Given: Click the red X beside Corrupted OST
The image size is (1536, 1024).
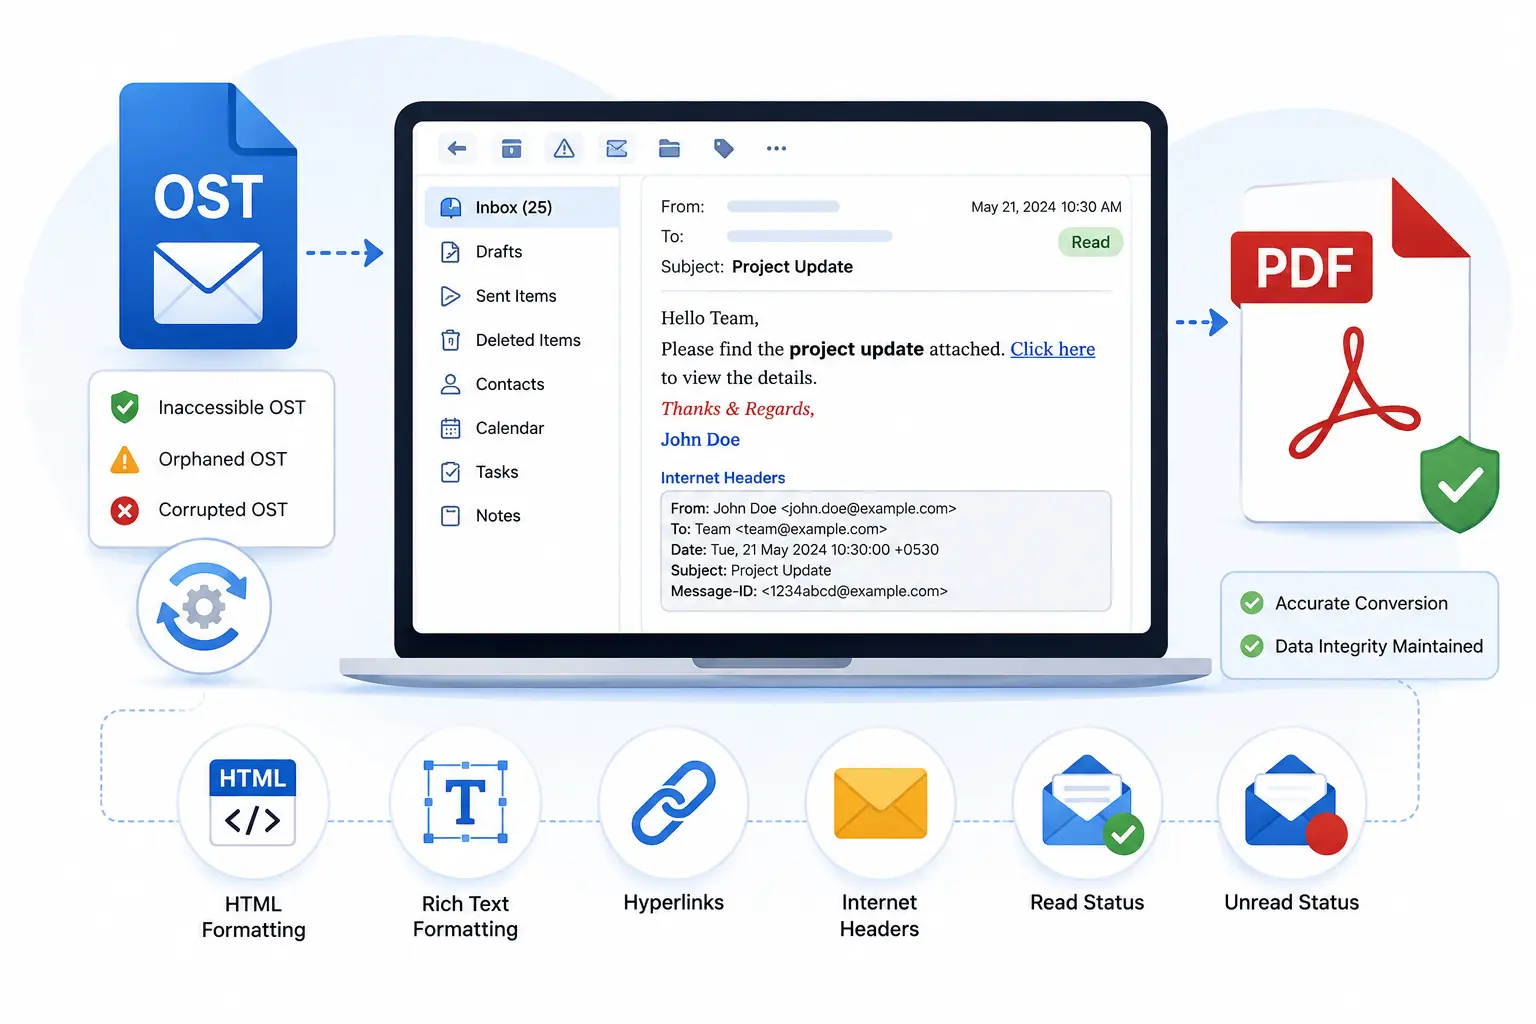Looking at the screenshot, I should click(x=125, y=511).
